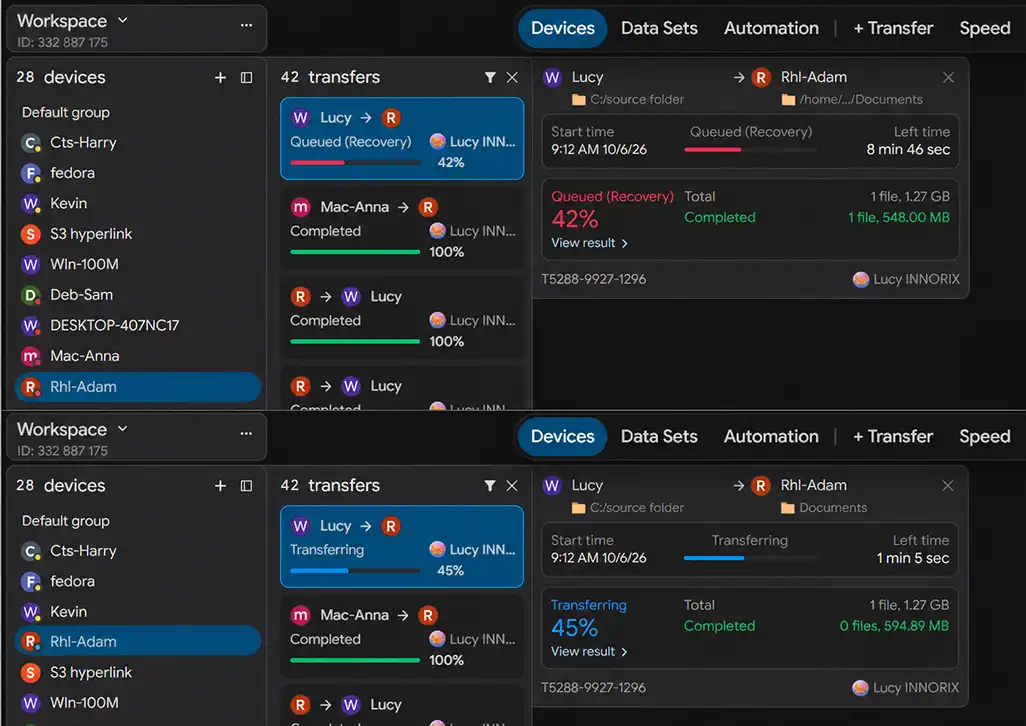The height and width of the screenshot is (726, 1026).
Task: Click '1 min 5 sec' left time
Action: [913, 558]
